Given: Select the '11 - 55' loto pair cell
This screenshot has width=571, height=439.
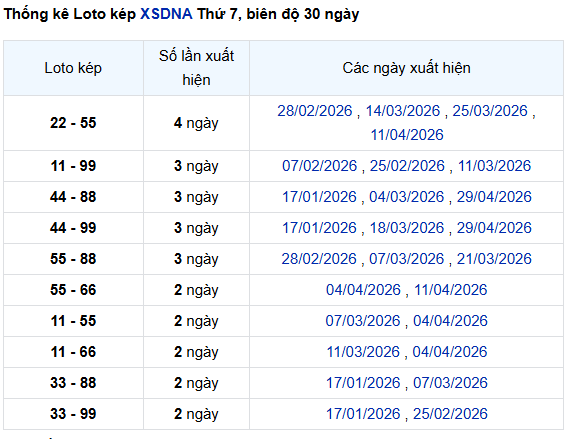Looking at the screenshot, I should [73, 321].
